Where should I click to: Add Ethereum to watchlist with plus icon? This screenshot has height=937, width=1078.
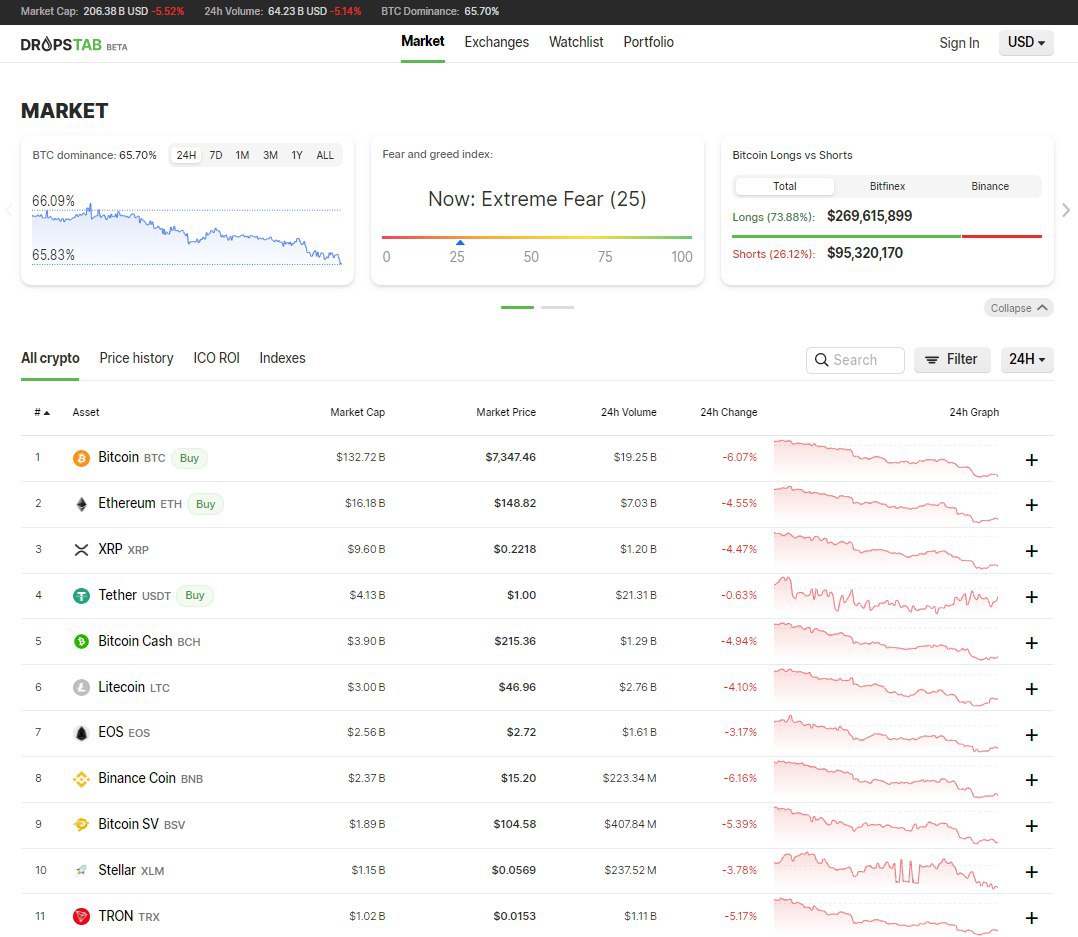[1031, 505]
